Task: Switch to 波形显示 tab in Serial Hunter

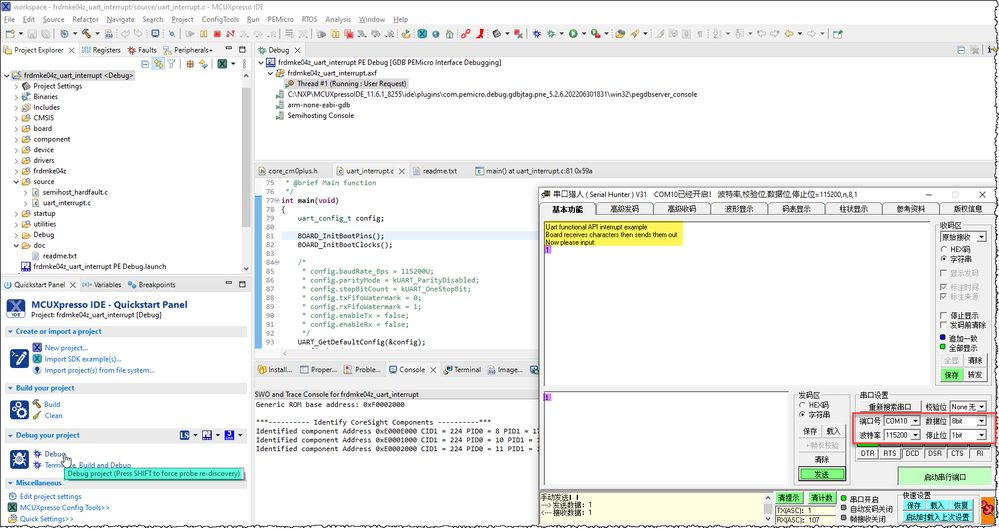Action: click(738, 209)
